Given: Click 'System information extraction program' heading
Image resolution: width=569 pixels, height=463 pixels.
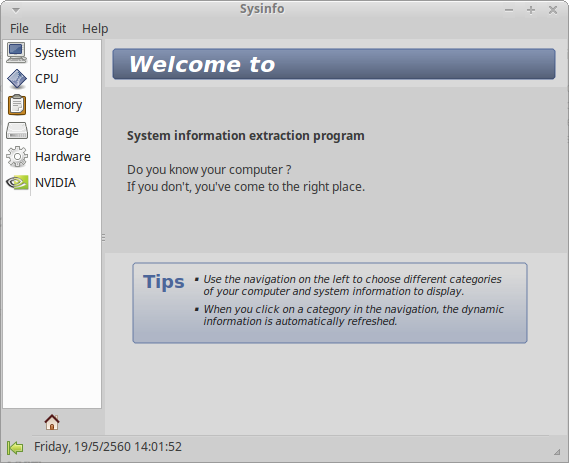Looking at the screenshot, I should [246, 136].
